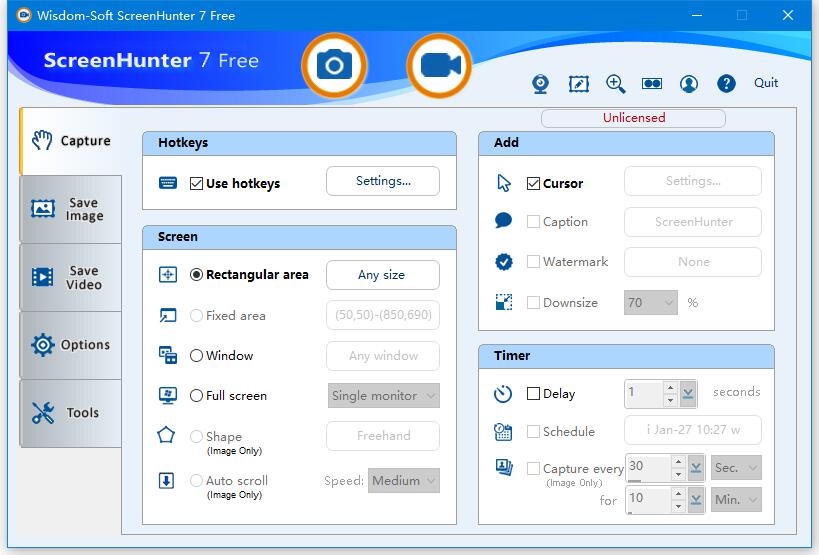Switch to the Save Image tab
Screen dimensions: 819x555
click(71, 209)
